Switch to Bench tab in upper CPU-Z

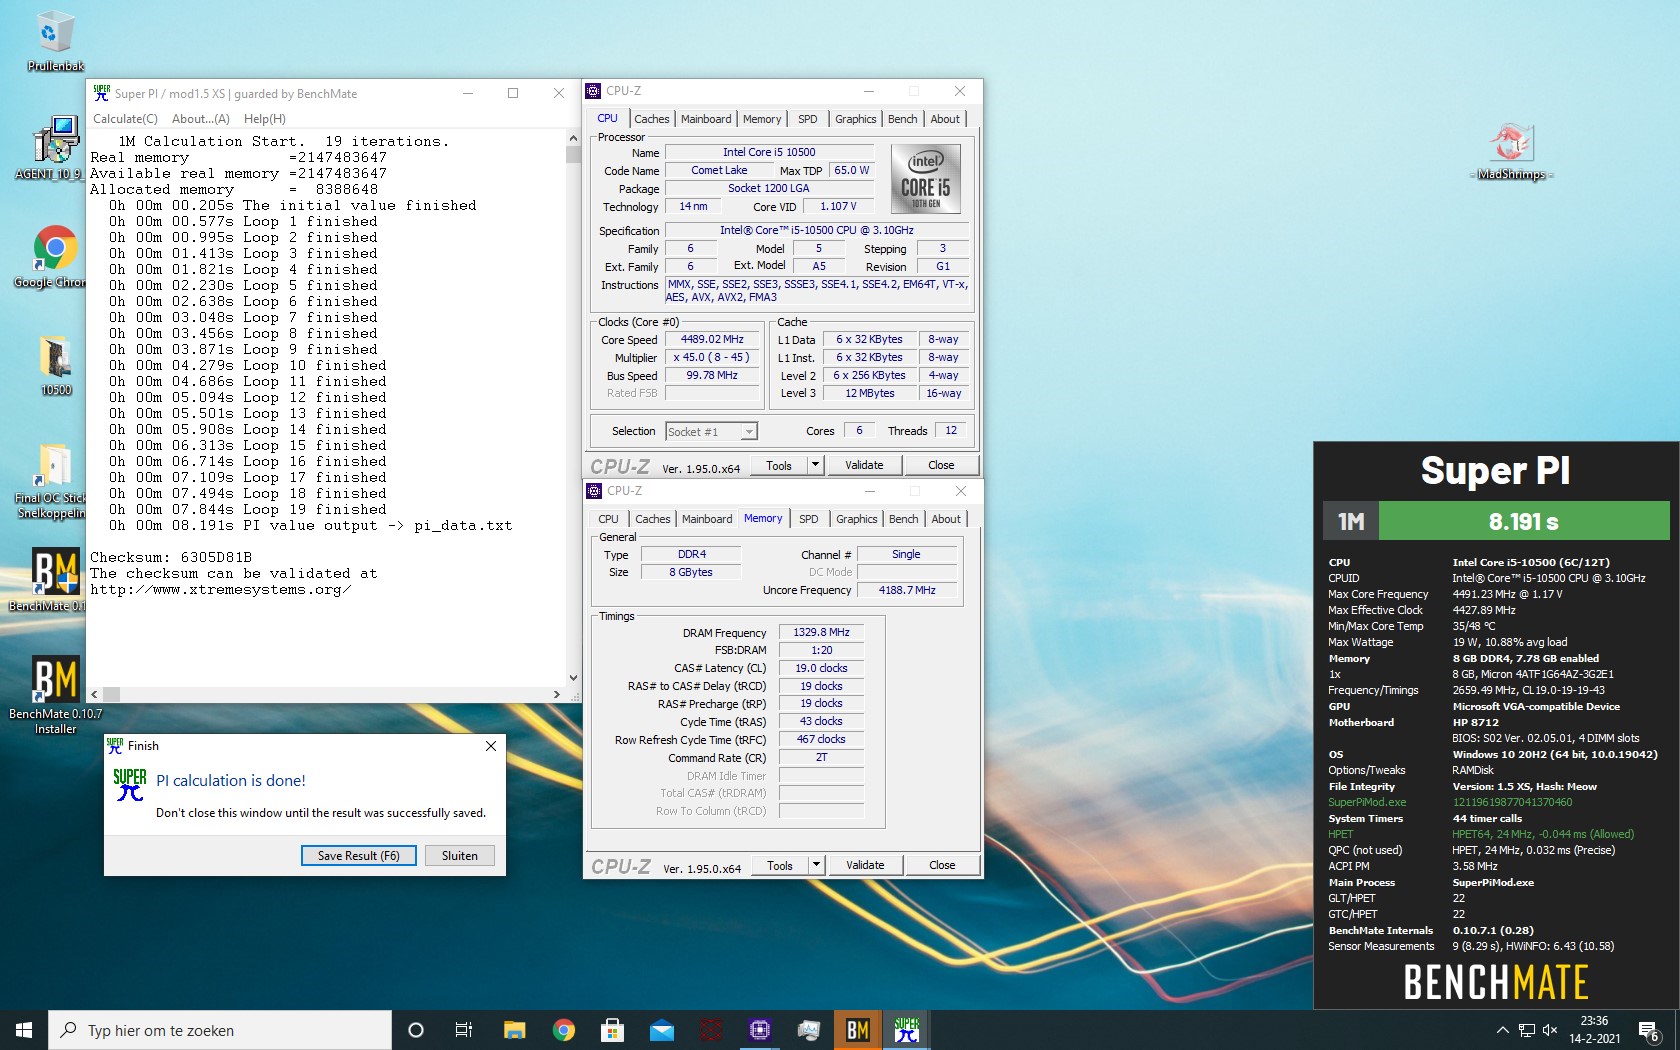tap(902, 119)
